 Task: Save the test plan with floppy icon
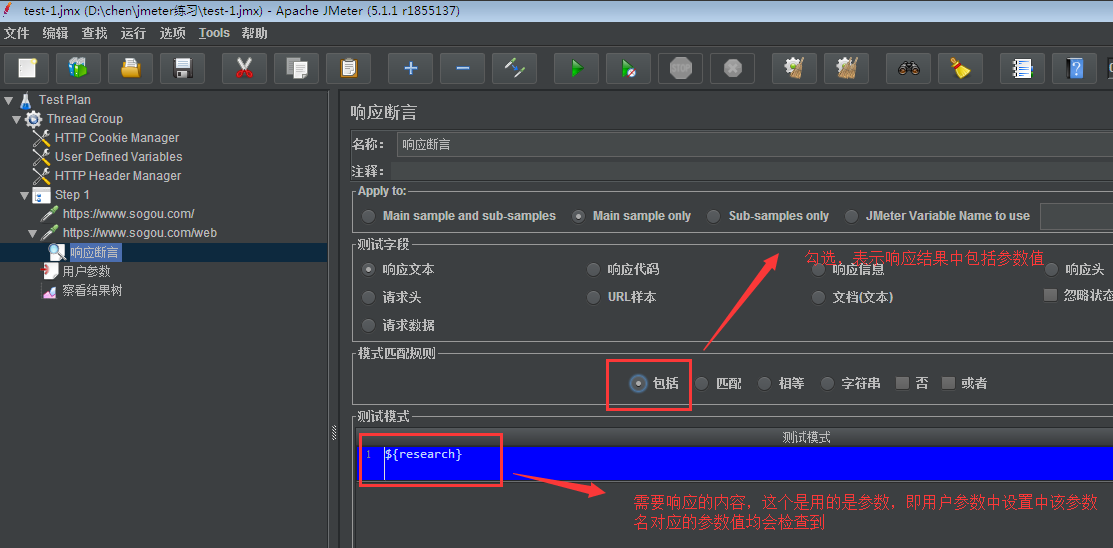[182, 68]
